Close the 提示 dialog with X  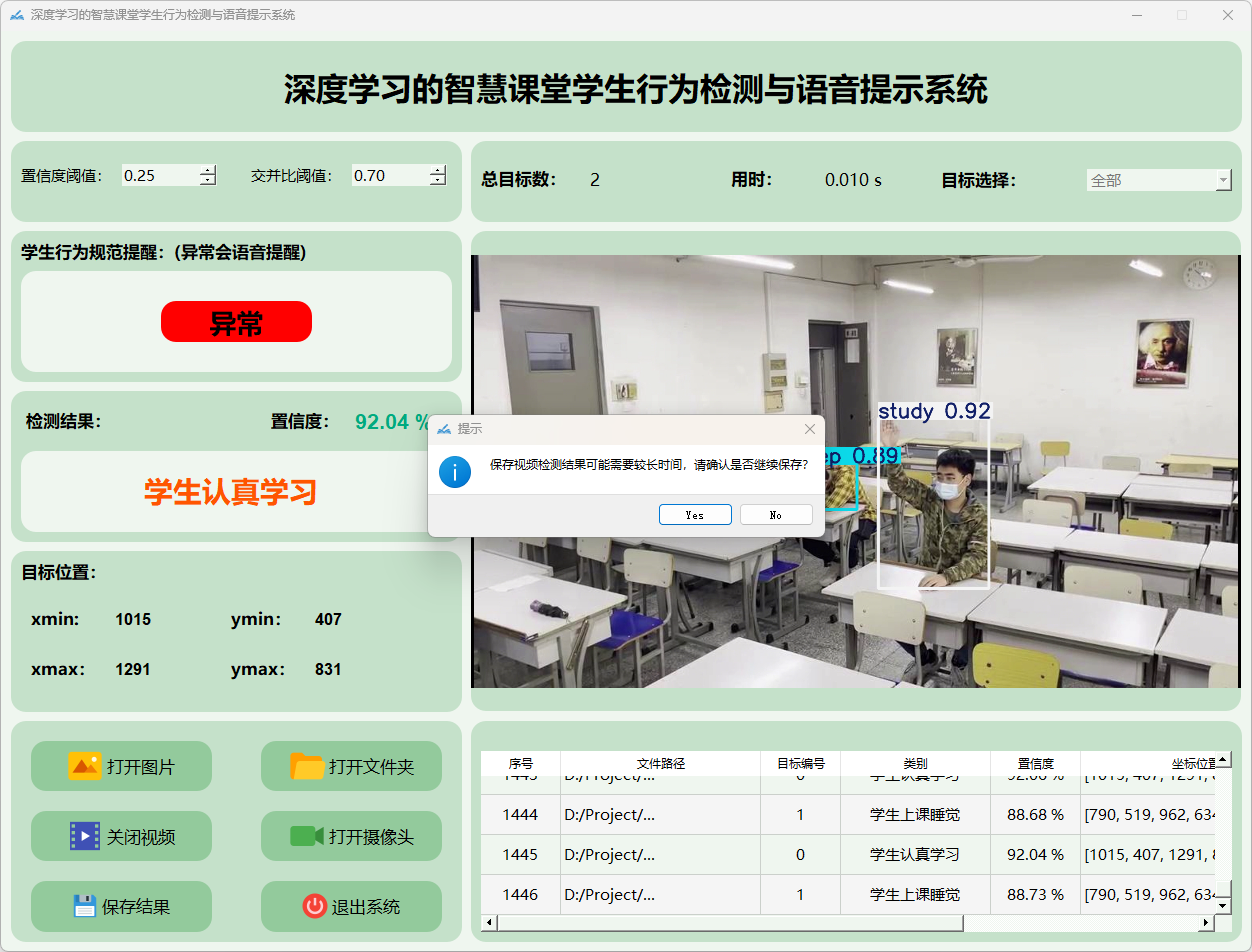(x=810, y=429)
